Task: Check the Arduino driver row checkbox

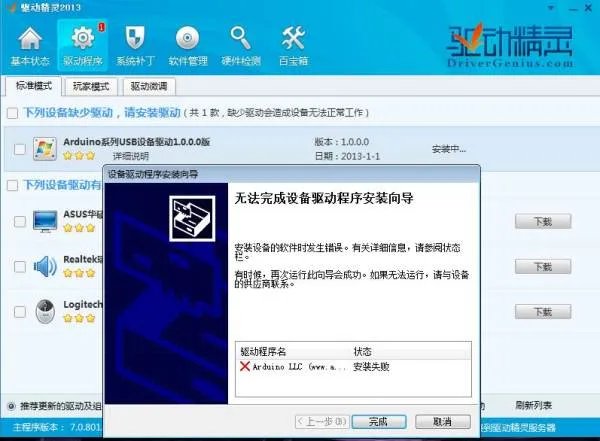Action: 20,149
